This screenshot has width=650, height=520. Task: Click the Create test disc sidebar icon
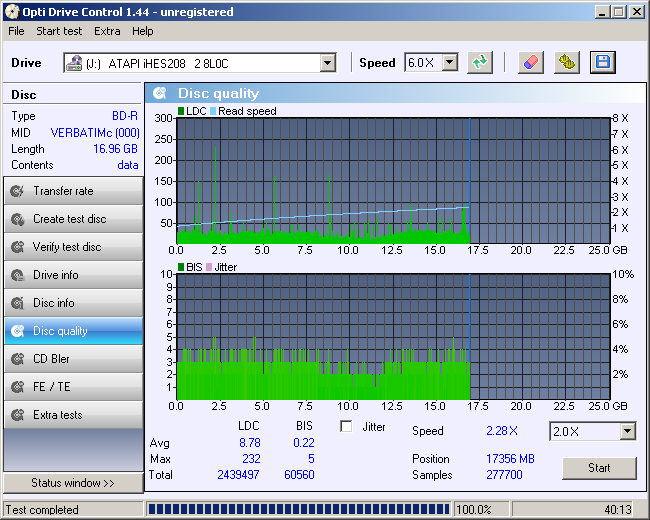tap(17, 219)
